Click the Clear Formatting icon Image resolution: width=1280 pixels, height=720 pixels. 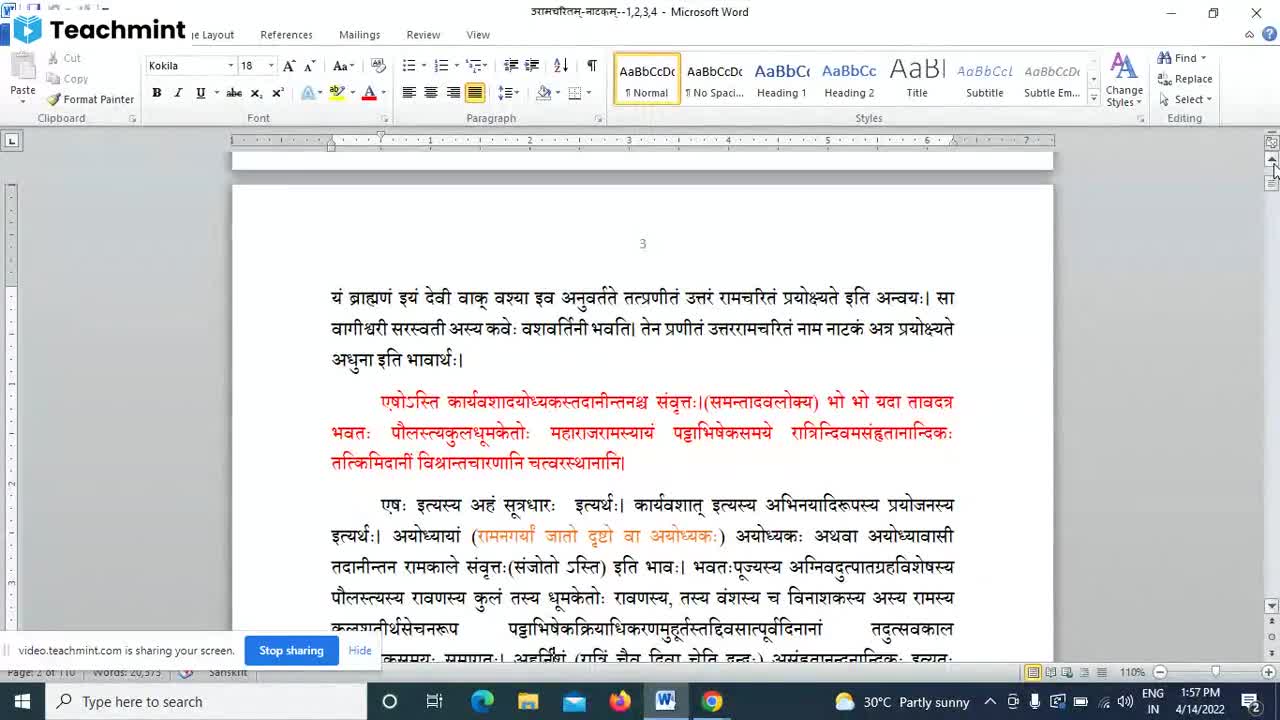378,66
